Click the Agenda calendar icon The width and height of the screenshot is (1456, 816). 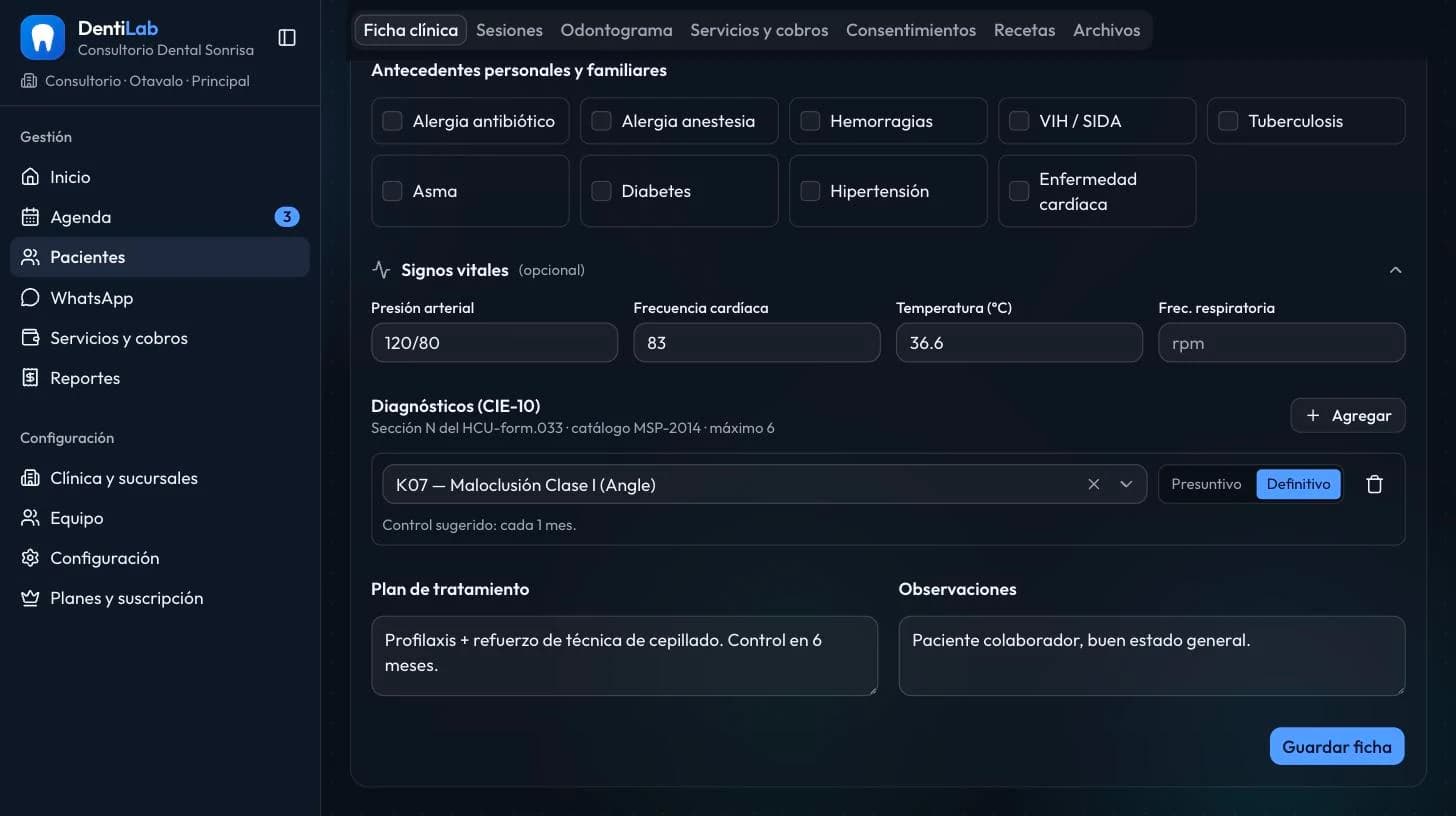pyautogui.click(x=31, y=217)
